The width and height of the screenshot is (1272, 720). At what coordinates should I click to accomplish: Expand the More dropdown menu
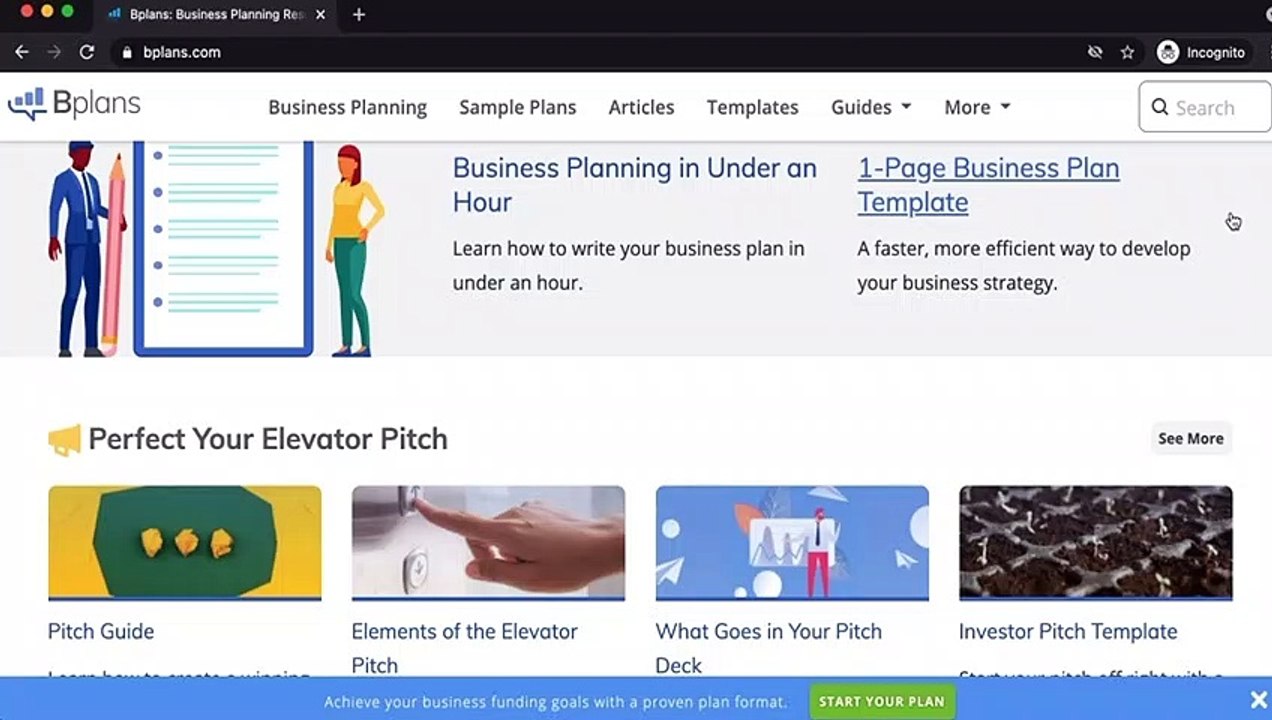pos(977,107)
